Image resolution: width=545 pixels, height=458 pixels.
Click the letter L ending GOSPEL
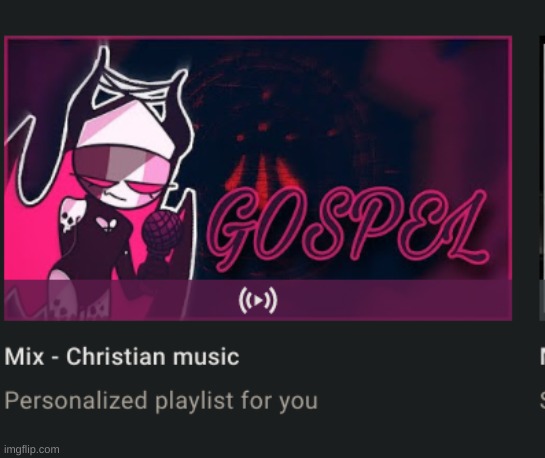462,226
